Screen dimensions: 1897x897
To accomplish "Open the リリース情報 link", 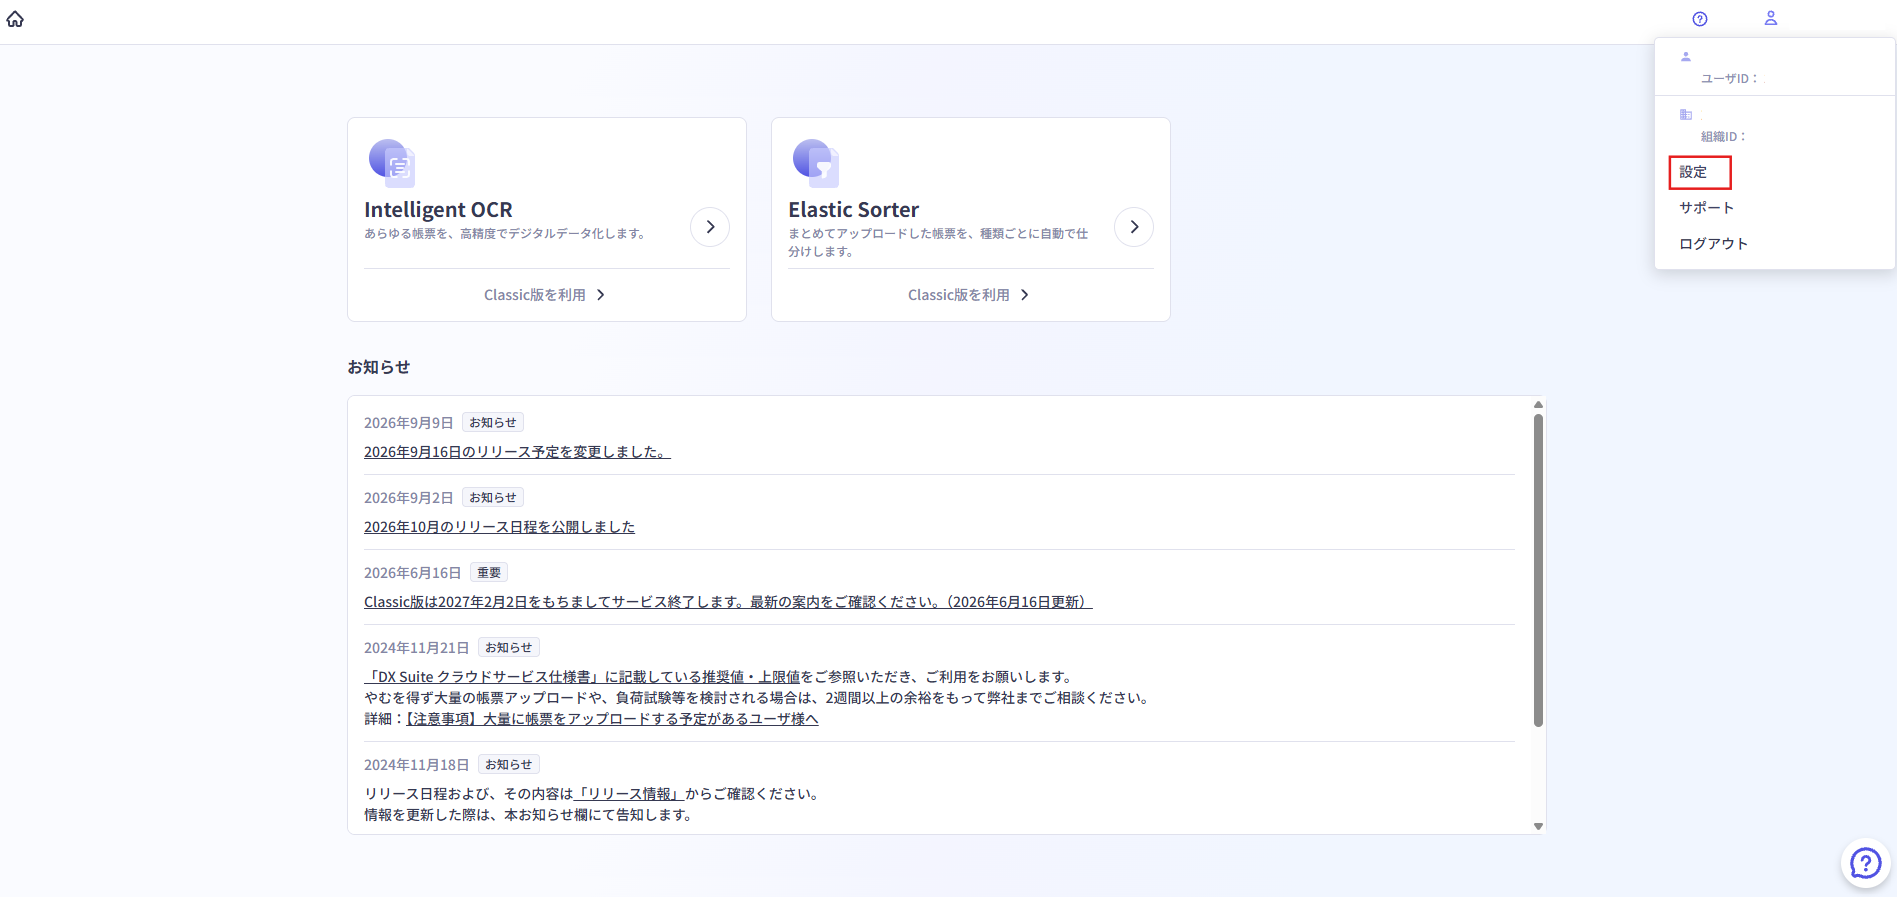I will (x=630, y=794).
